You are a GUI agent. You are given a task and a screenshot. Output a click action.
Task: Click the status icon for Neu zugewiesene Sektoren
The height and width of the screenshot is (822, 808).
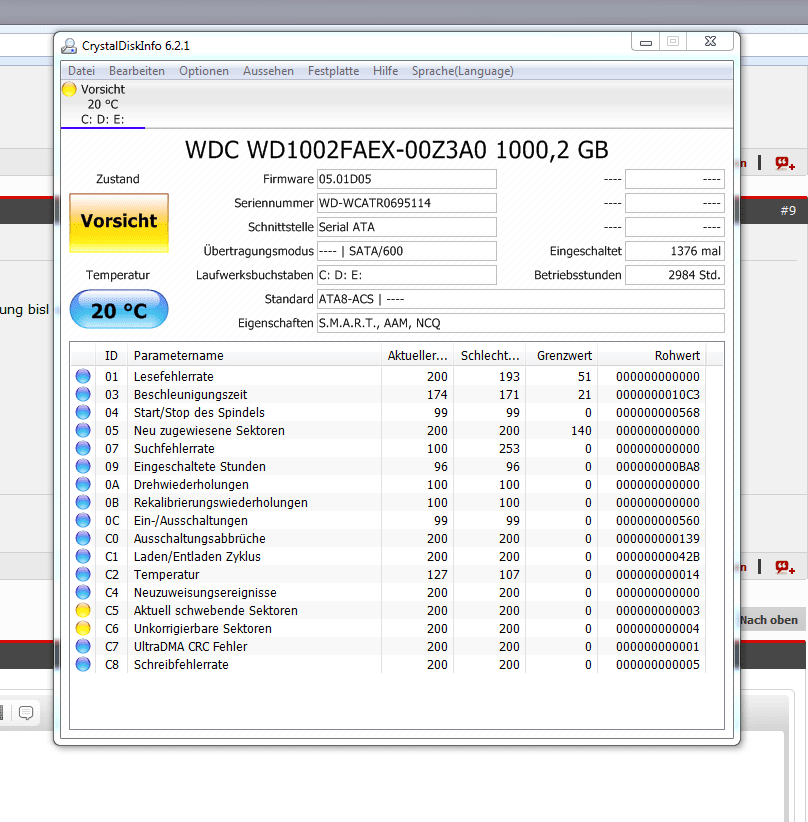pos(83,430)
